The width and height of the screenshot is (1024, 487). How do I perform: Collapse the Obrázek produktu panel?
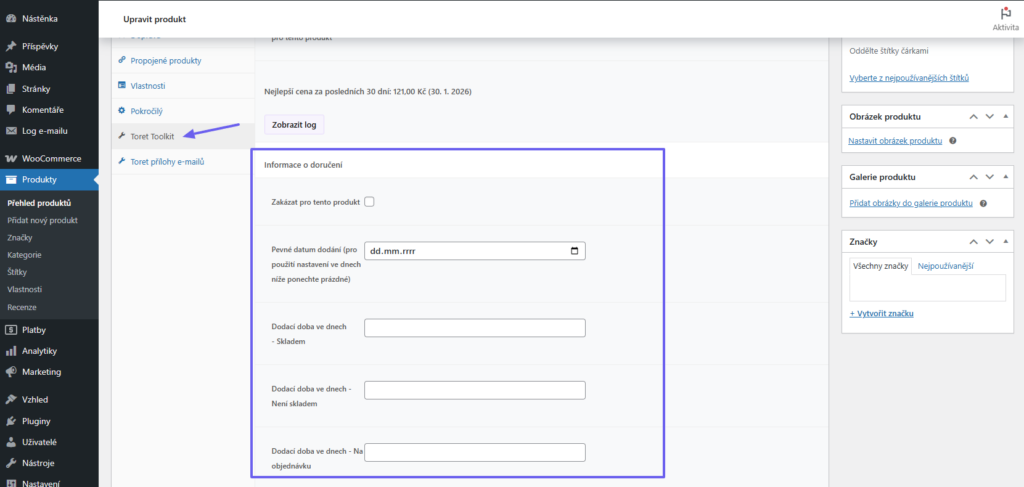coord(1005,117)
